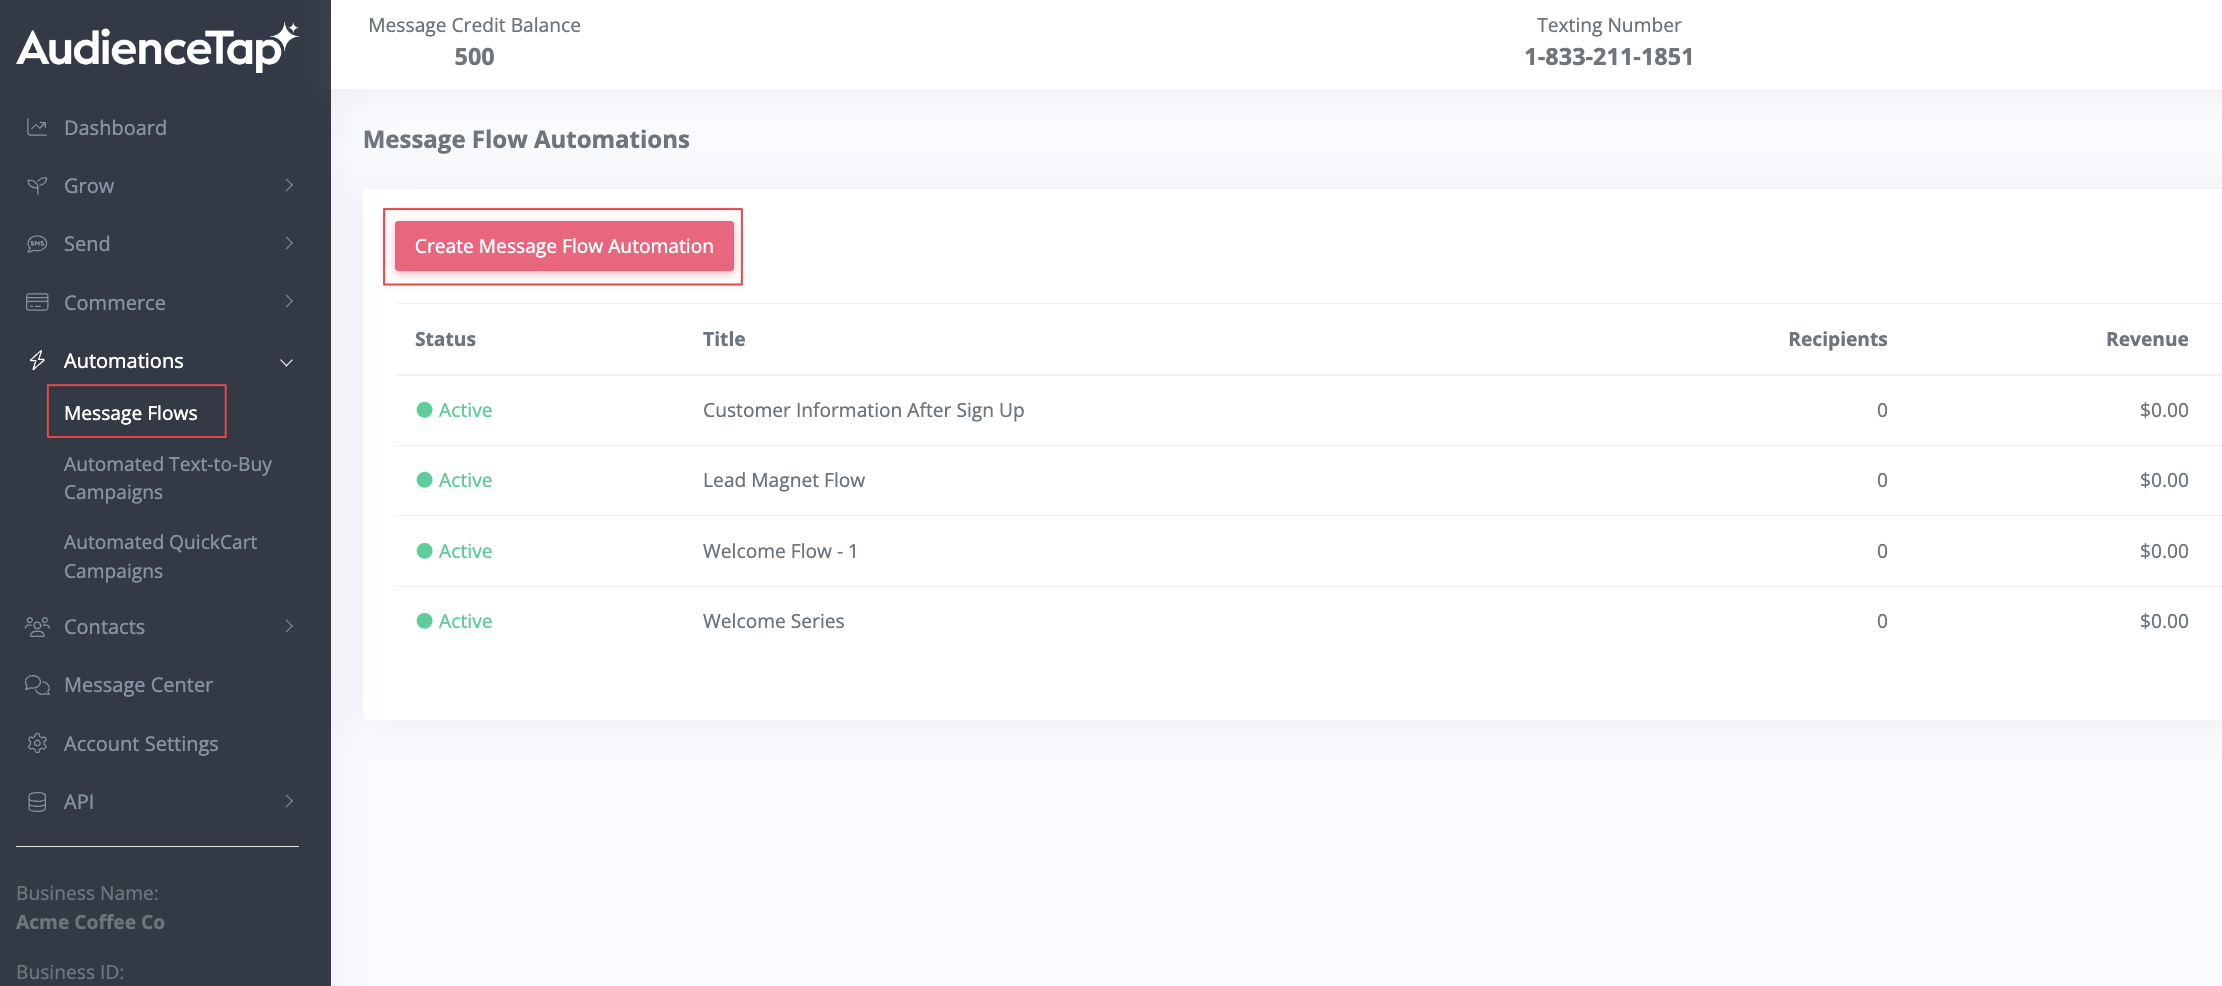Image resolution: width=2222 pixels, height=986 pixels.
Task: Click the Automations lightning bolt icon
Action: click(x=36, y=360)
